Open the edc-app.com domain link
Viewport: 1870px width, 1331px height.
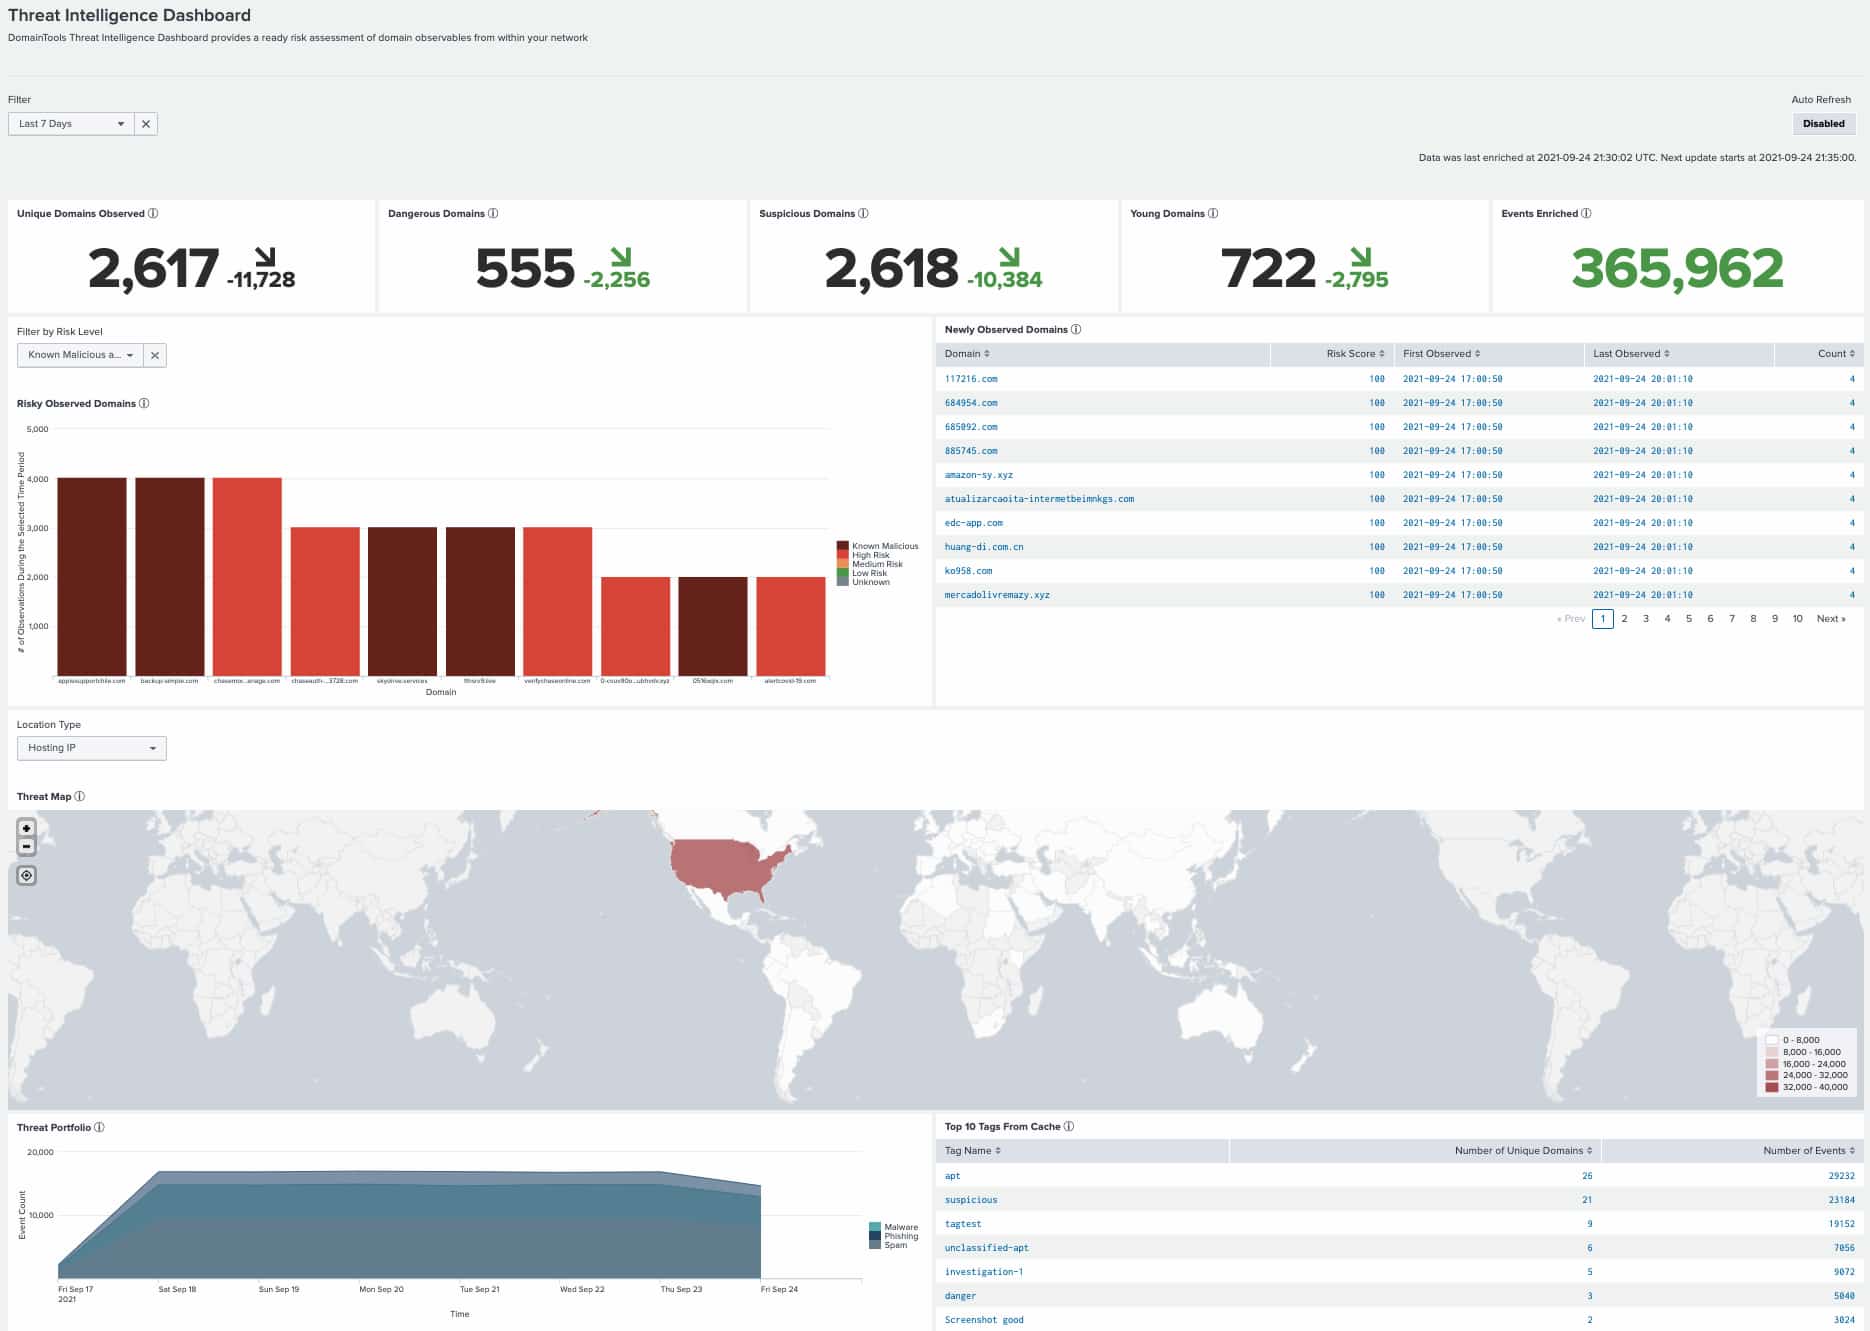click(974, 523)
